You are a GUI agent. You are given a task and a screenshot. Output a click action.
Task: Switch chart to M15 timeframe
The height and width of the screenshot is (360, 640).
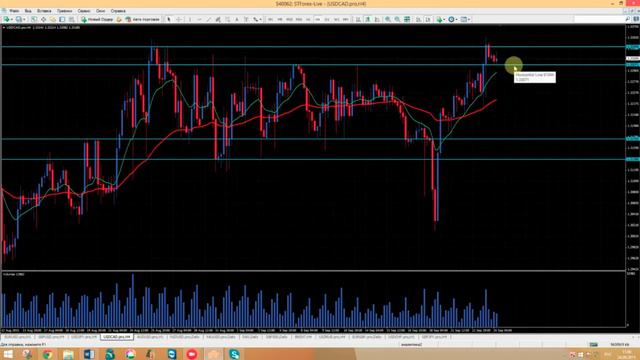289,19
